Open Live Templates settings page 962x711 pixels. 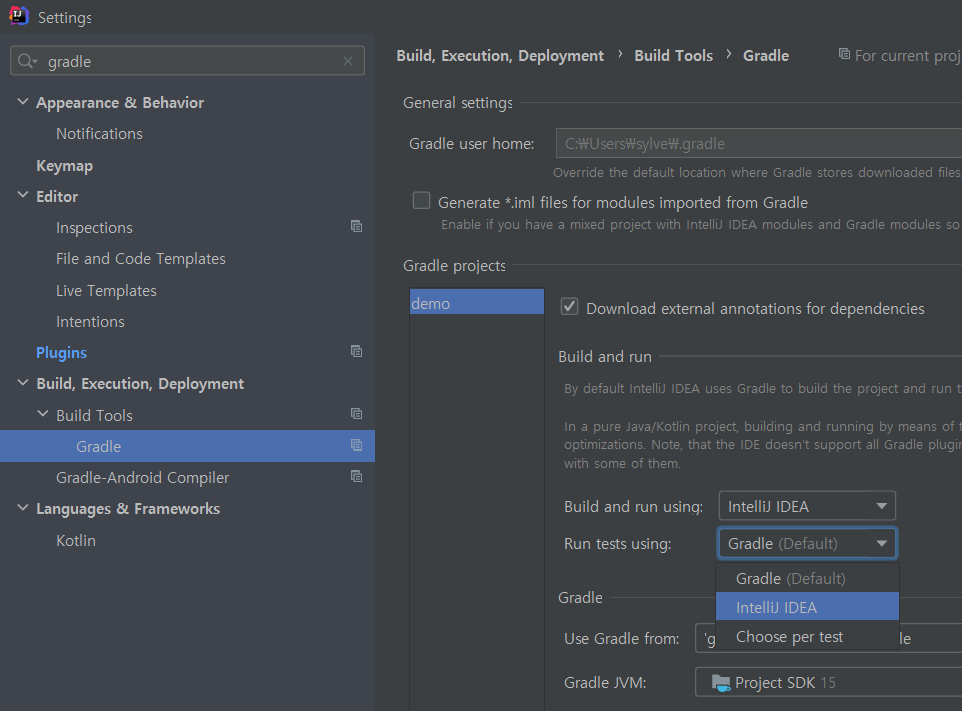(106, 290)
